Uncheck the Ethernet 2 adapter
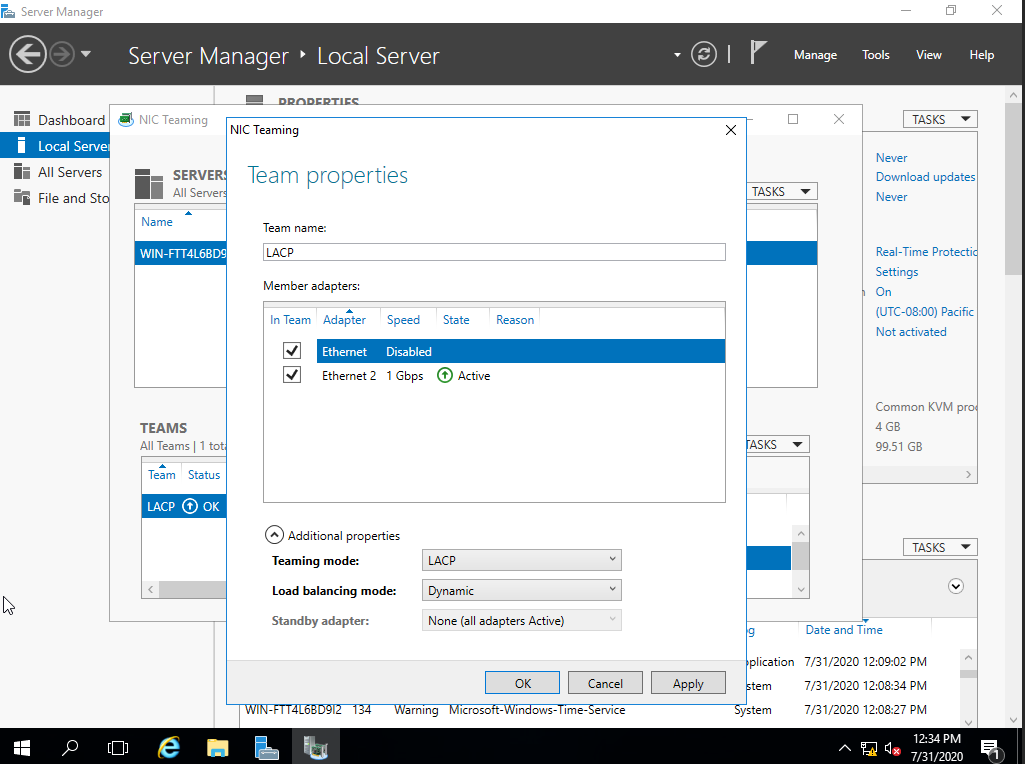This screenshot has width=1025, height=764. click(x=292, y=375)
